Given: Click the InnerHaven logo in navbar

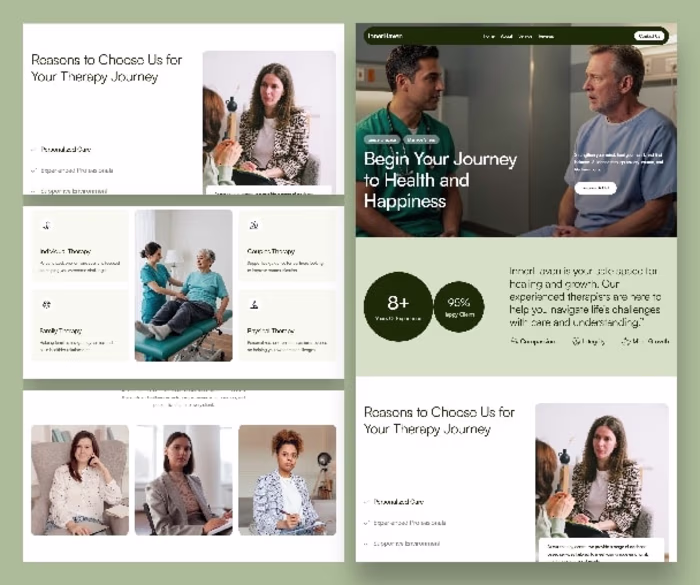Looking at the screenshot, I should click(385, 36).
